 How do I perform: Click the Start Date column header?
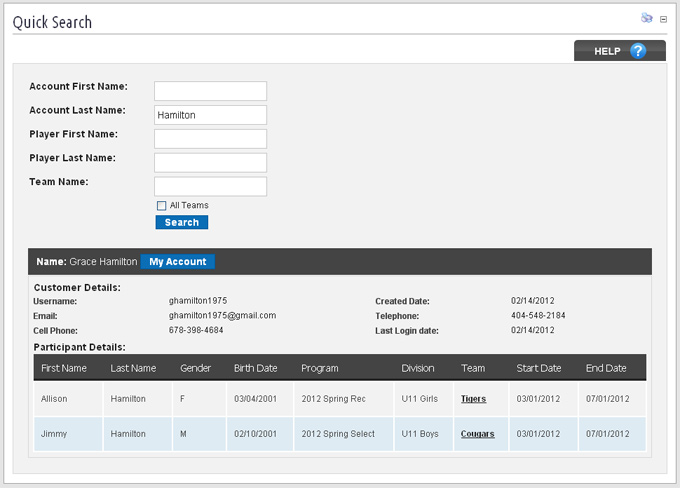pos(539,368)
